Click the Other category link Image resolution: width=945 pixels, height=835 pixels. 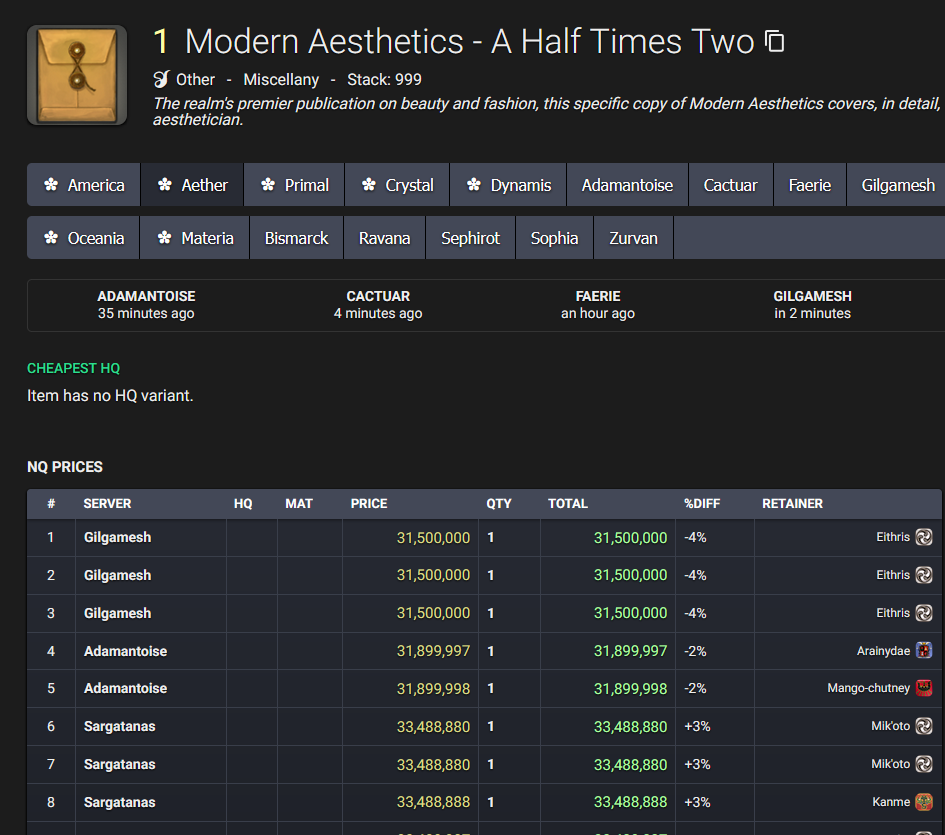click(x=195, y=80)
